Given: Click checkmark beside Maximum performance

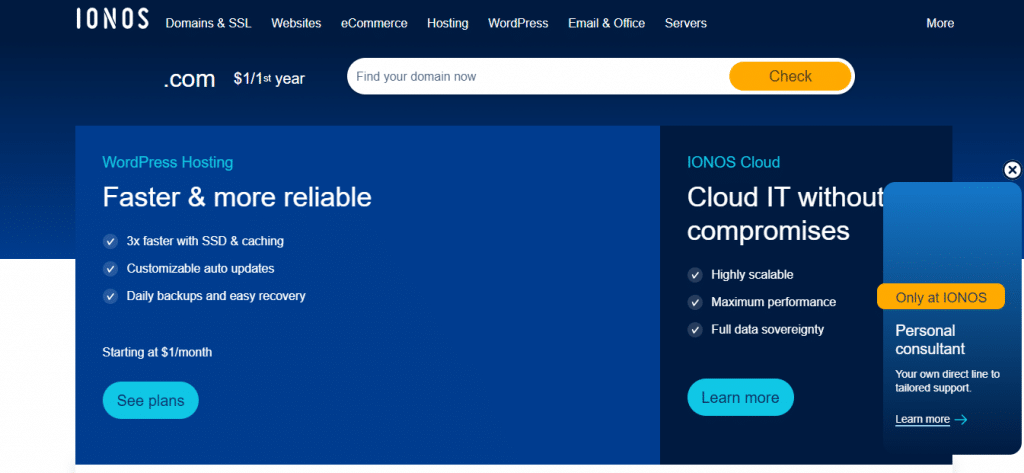Looking at the screenshot, I should tap(694, 302).
